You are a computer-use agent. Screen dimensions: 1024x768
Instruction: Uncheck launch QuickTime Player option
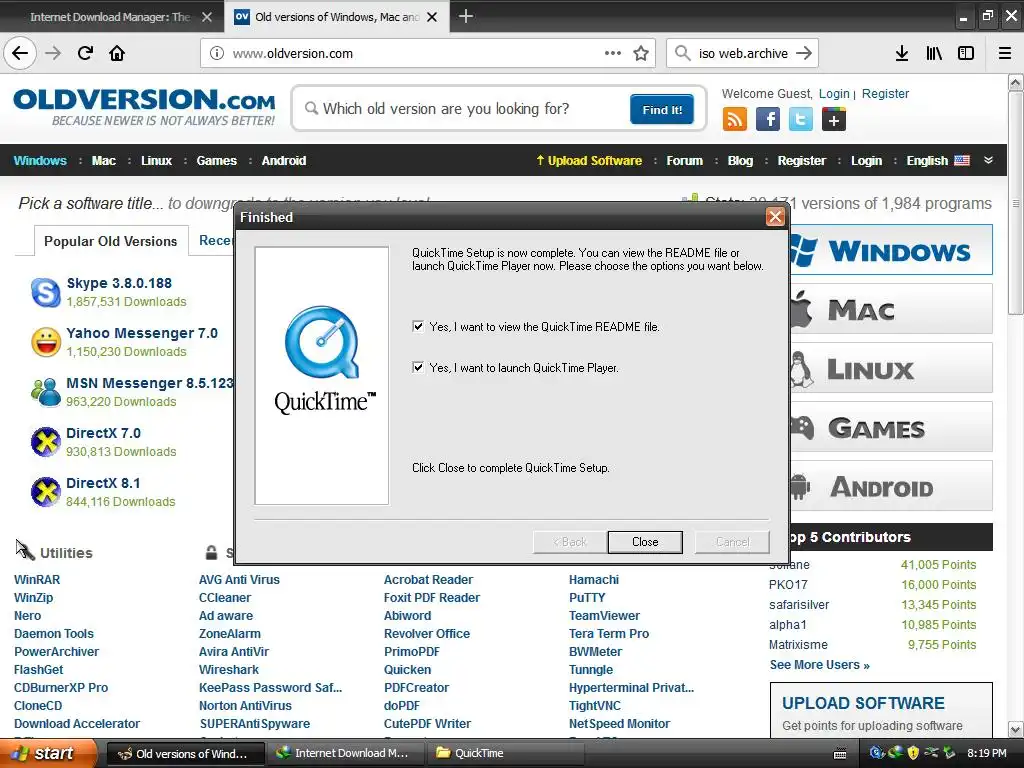point(418,367)
